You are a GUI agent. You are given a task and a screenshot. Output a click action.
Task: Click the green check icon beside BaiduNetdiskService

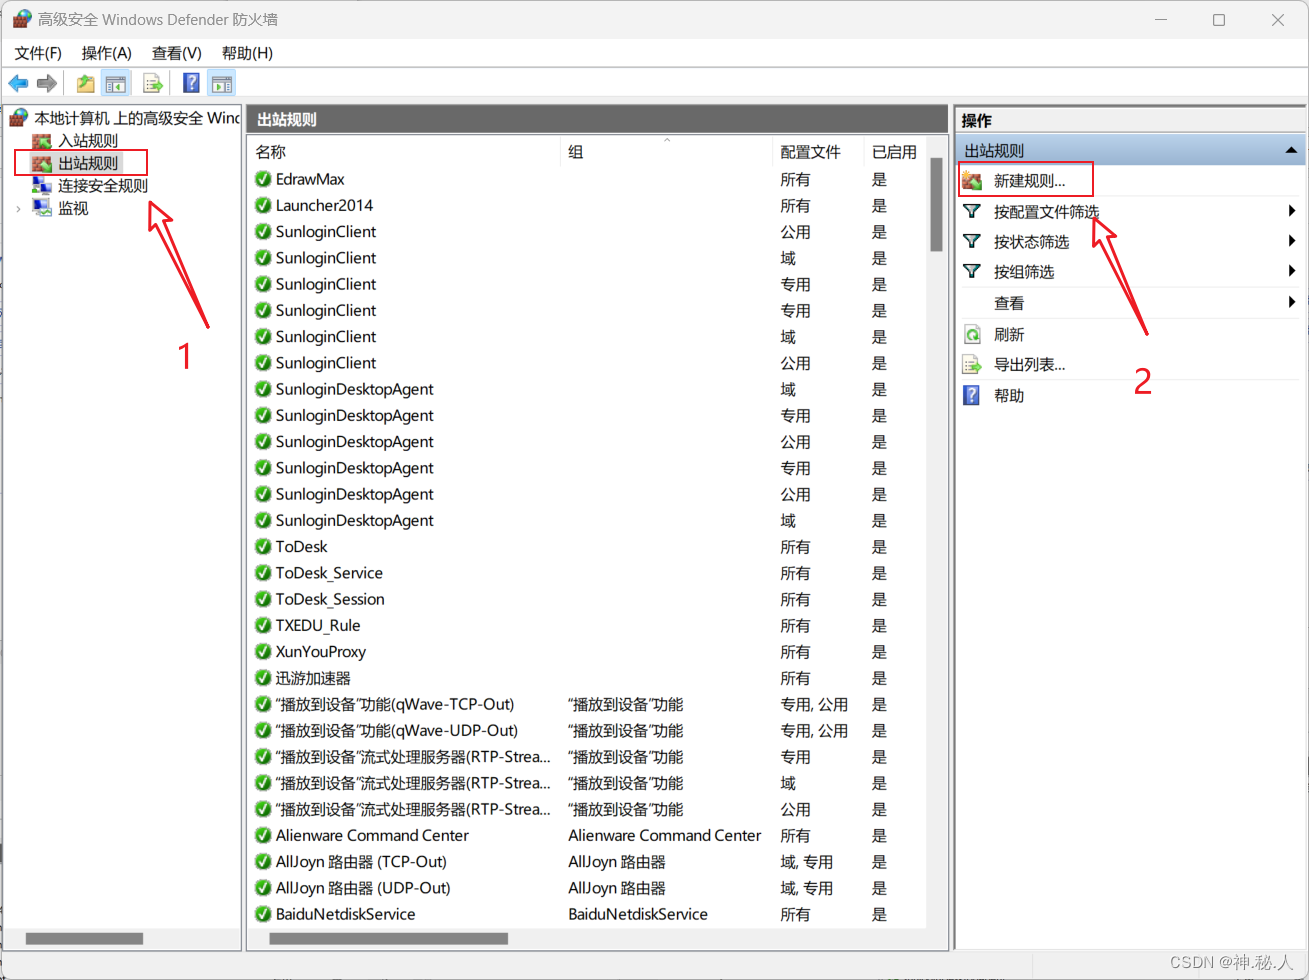(263, 914)
